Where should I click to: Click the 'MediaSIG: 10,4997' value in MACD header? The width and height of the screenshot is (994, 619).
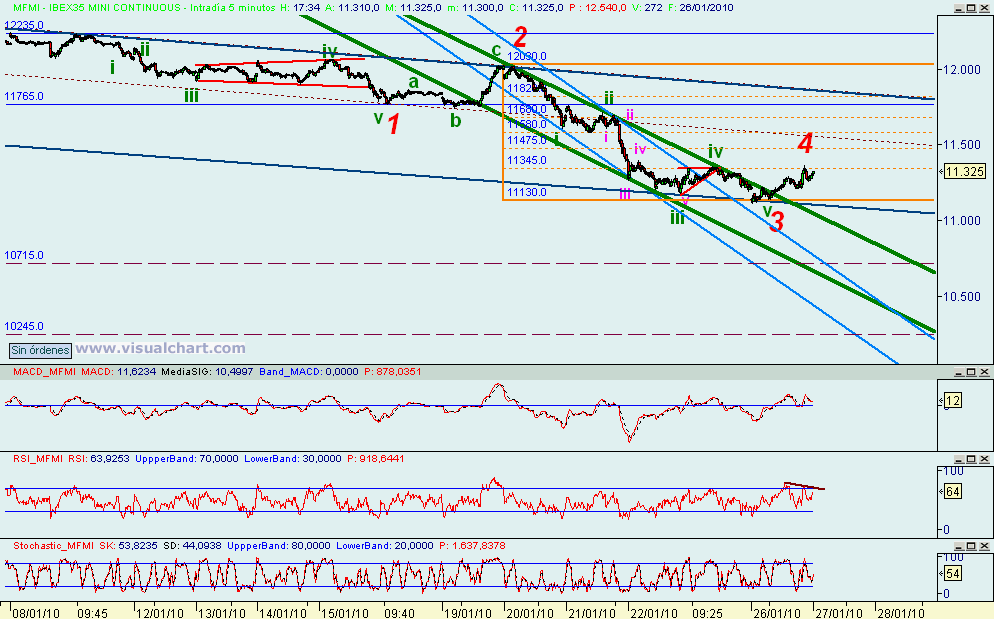206,372
